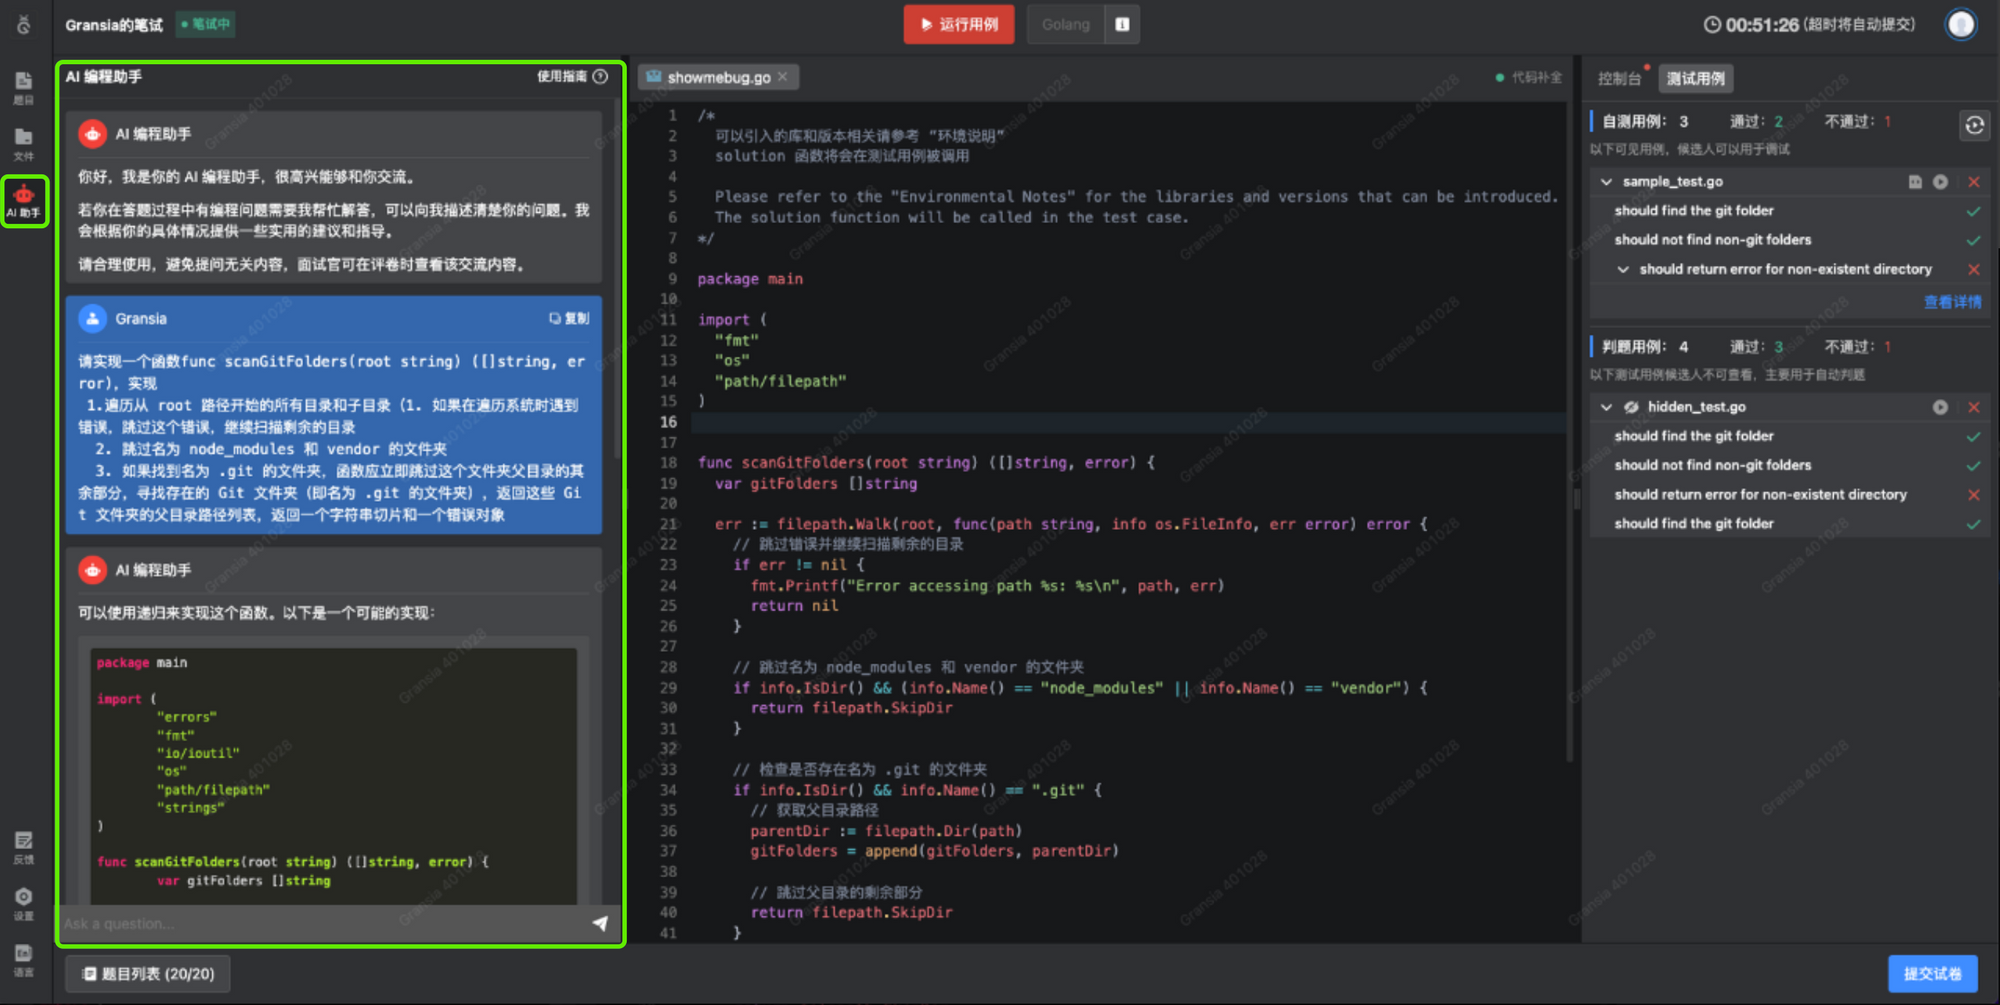Open the 文件 (files) sidebar panel

pos(24,143)
